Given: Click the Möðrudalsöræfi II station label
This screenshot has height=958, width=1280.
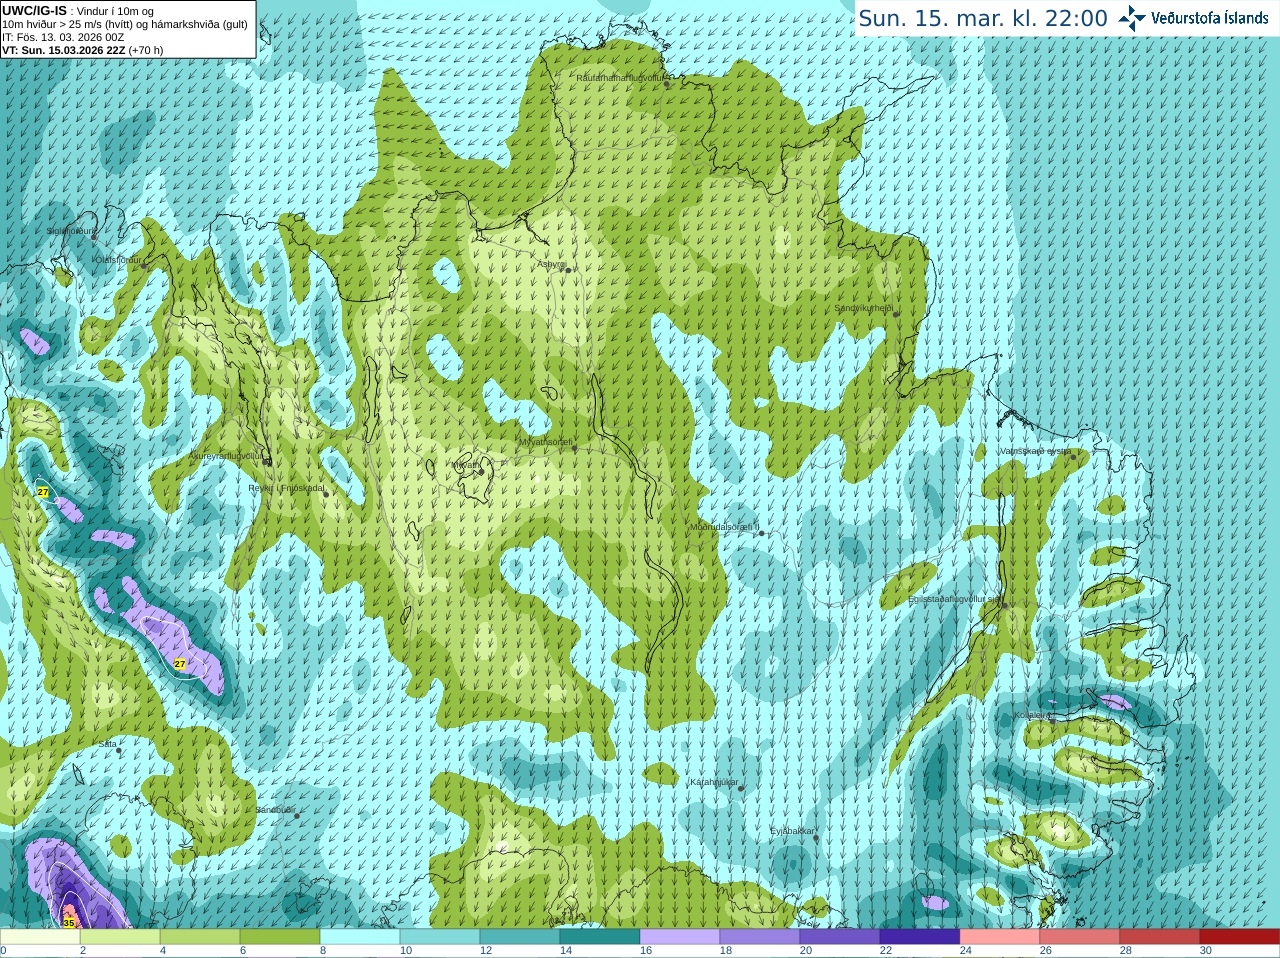Looking at the screenshot, I should coord(725,527).
